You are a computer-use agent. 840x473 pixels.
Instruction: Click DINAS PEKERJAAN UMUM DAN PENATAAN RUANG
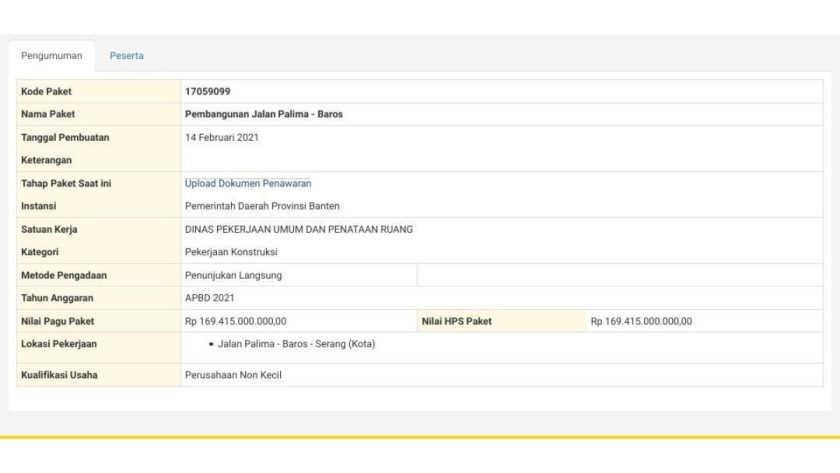299,229
